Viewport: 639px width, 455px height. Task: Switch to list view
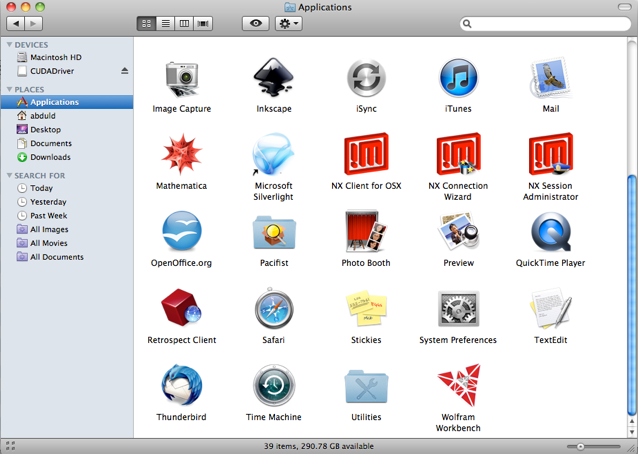click(x=165, y=24)
